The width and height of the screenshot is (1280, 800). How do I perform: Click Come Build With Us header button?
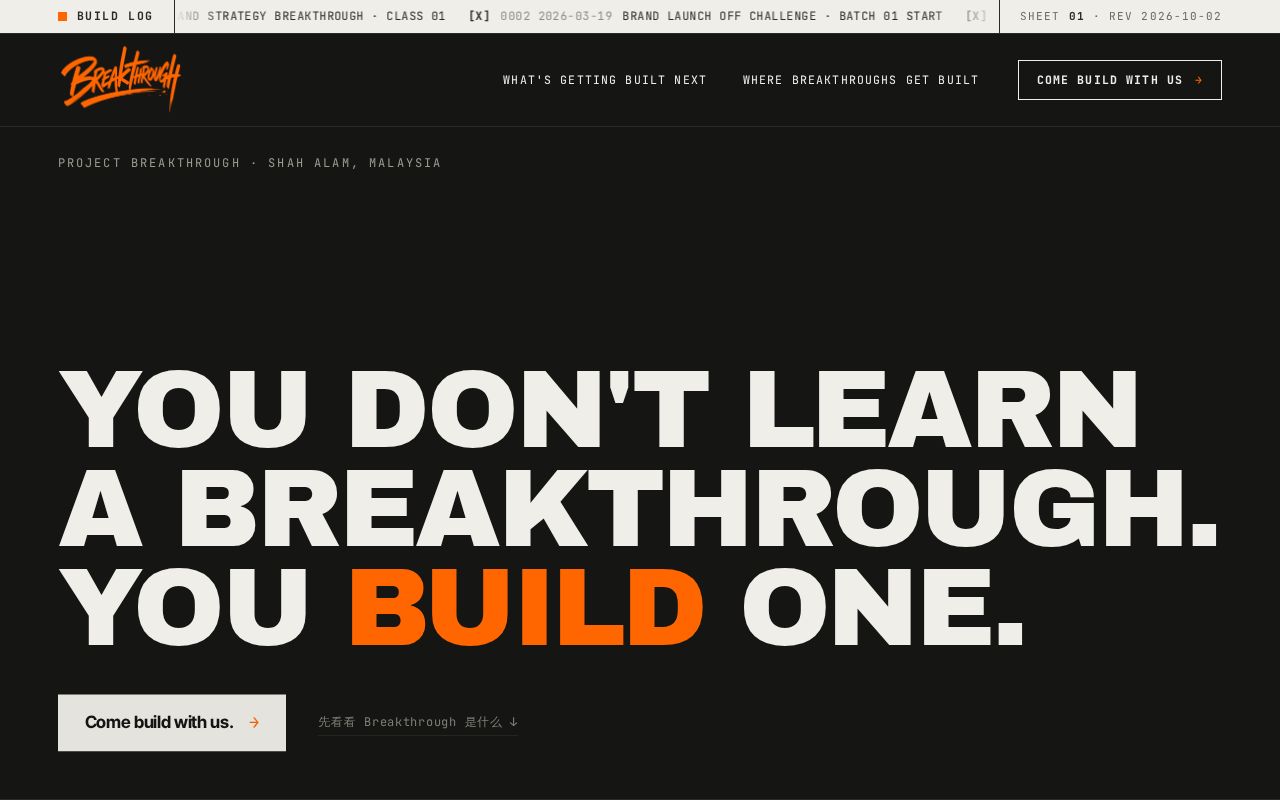pos(1120,80)
